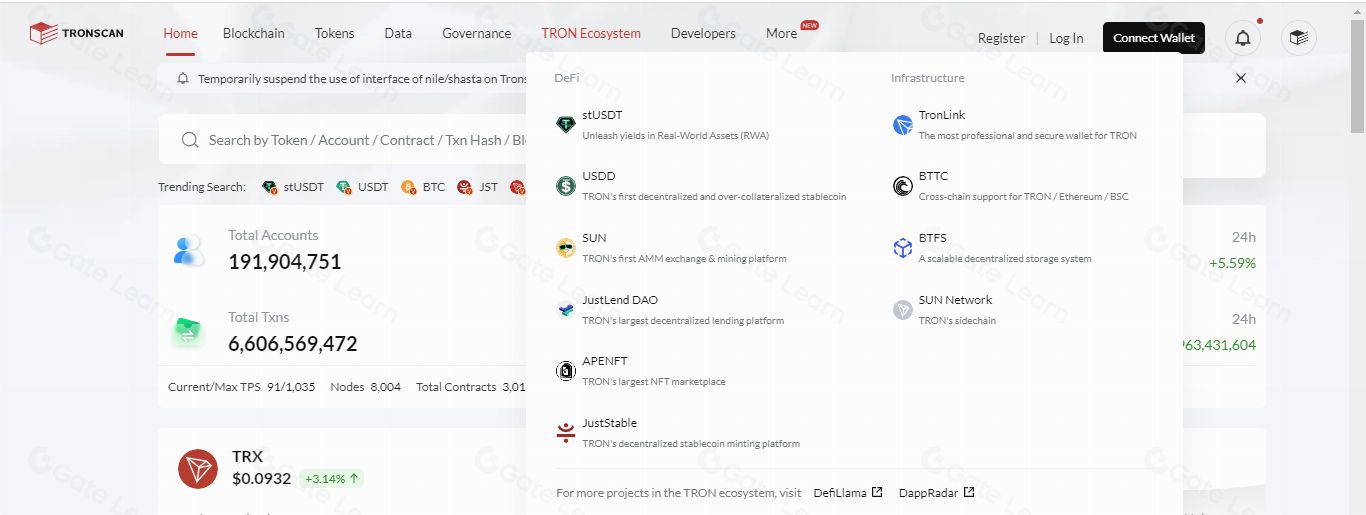1366x515 pixels.
Task: Open the APENFT marketplace icon
Action: 566,371
